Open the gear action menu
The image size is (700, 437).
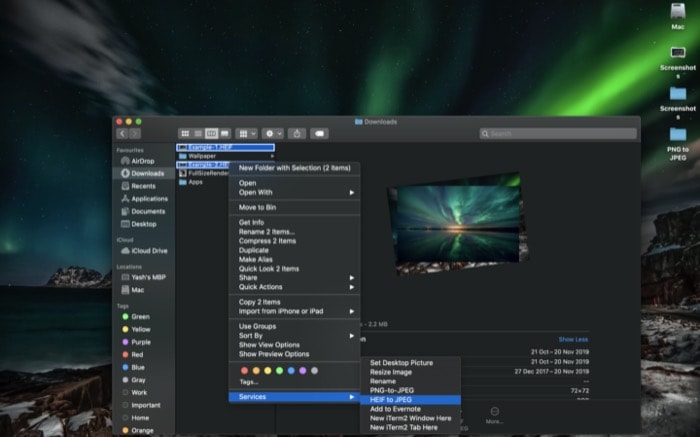(x=273, y=133)
